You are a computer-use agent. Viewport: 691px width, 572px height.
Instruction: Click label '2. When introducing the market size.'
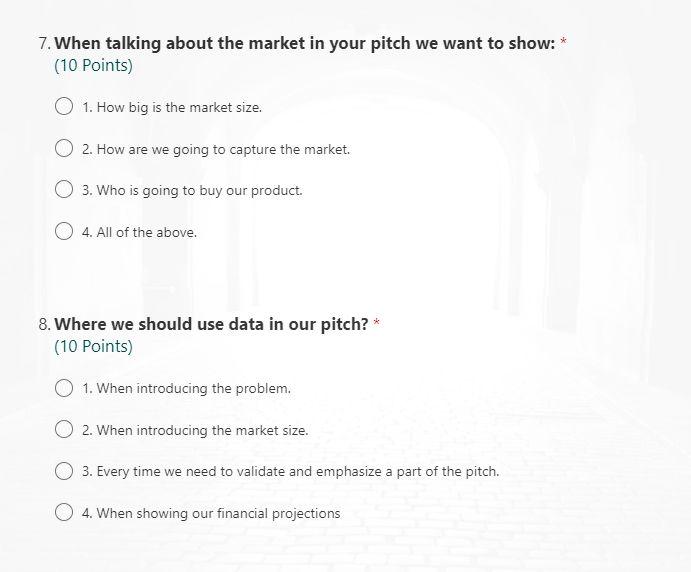pyautogui.click(x=195, y=430)
